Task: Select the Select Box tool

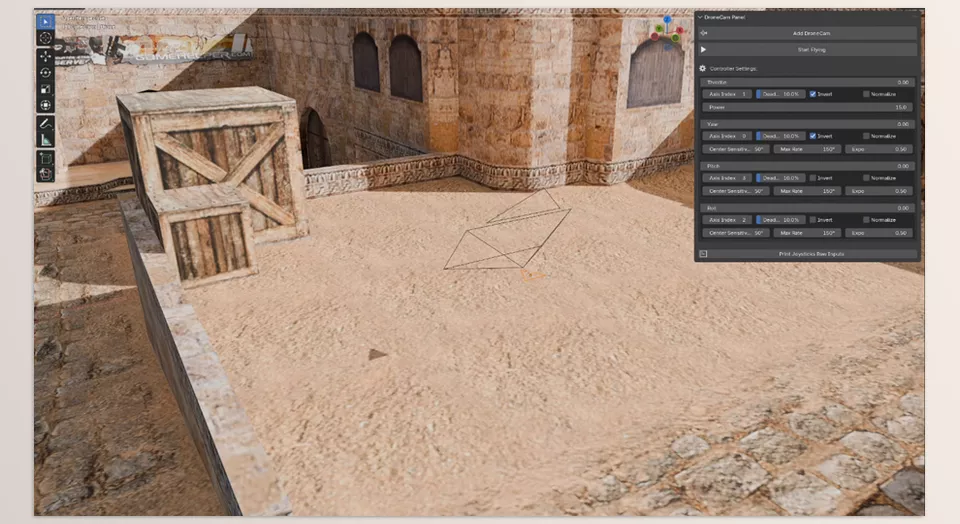Action: (x=45, y=21)
